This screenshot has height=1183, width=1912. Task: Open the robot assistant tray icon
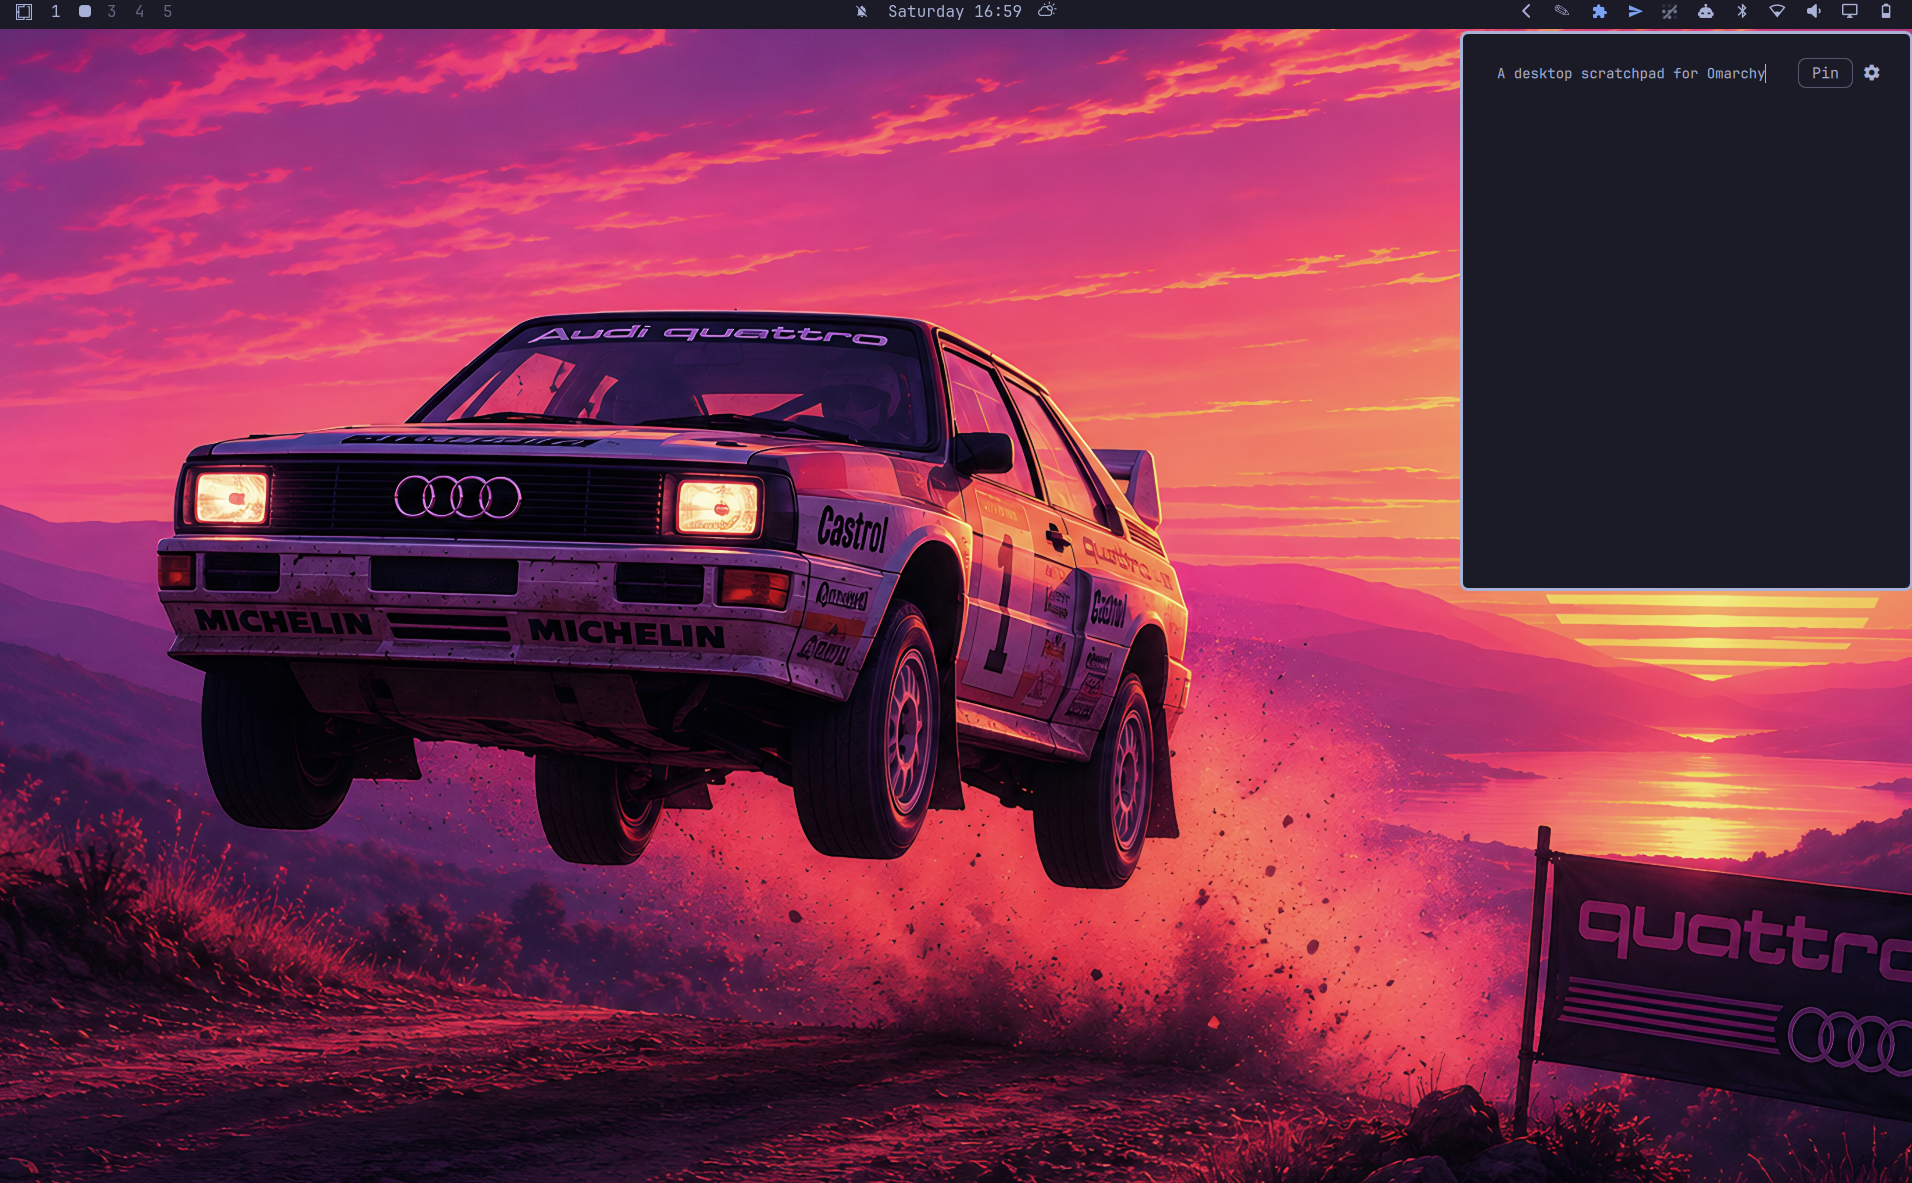(1706, 12)
